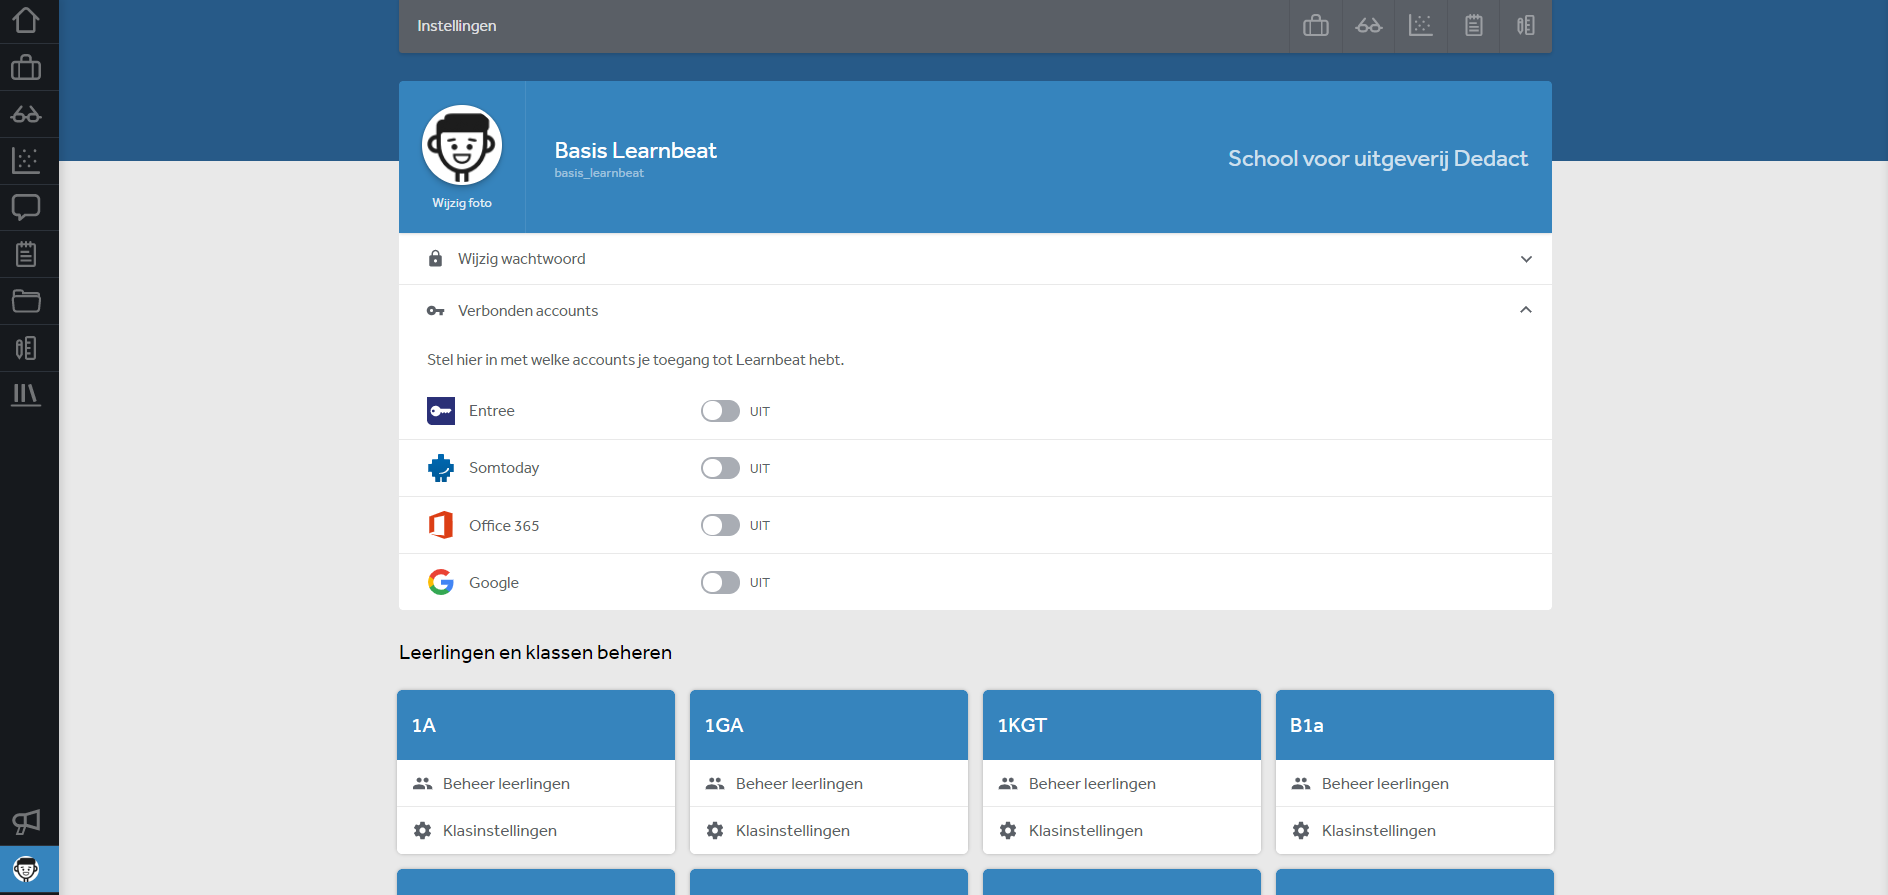Click the Somtoday puzzle logo icon
Screen dimensions: 1888x895
click(441, 468)
